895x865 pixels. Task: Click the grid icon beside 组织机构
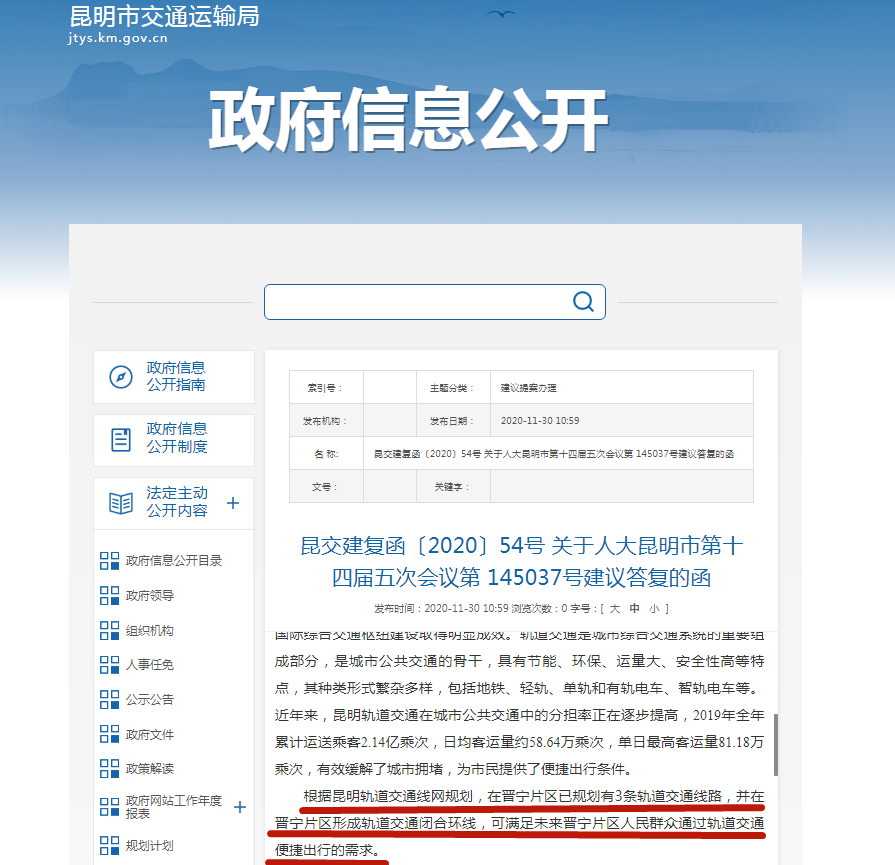tap(109, 630)
